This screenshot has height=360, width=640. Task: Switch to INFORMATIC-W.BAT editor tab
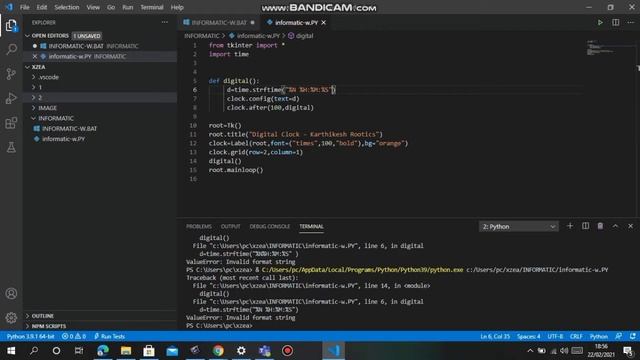point(219,22)
